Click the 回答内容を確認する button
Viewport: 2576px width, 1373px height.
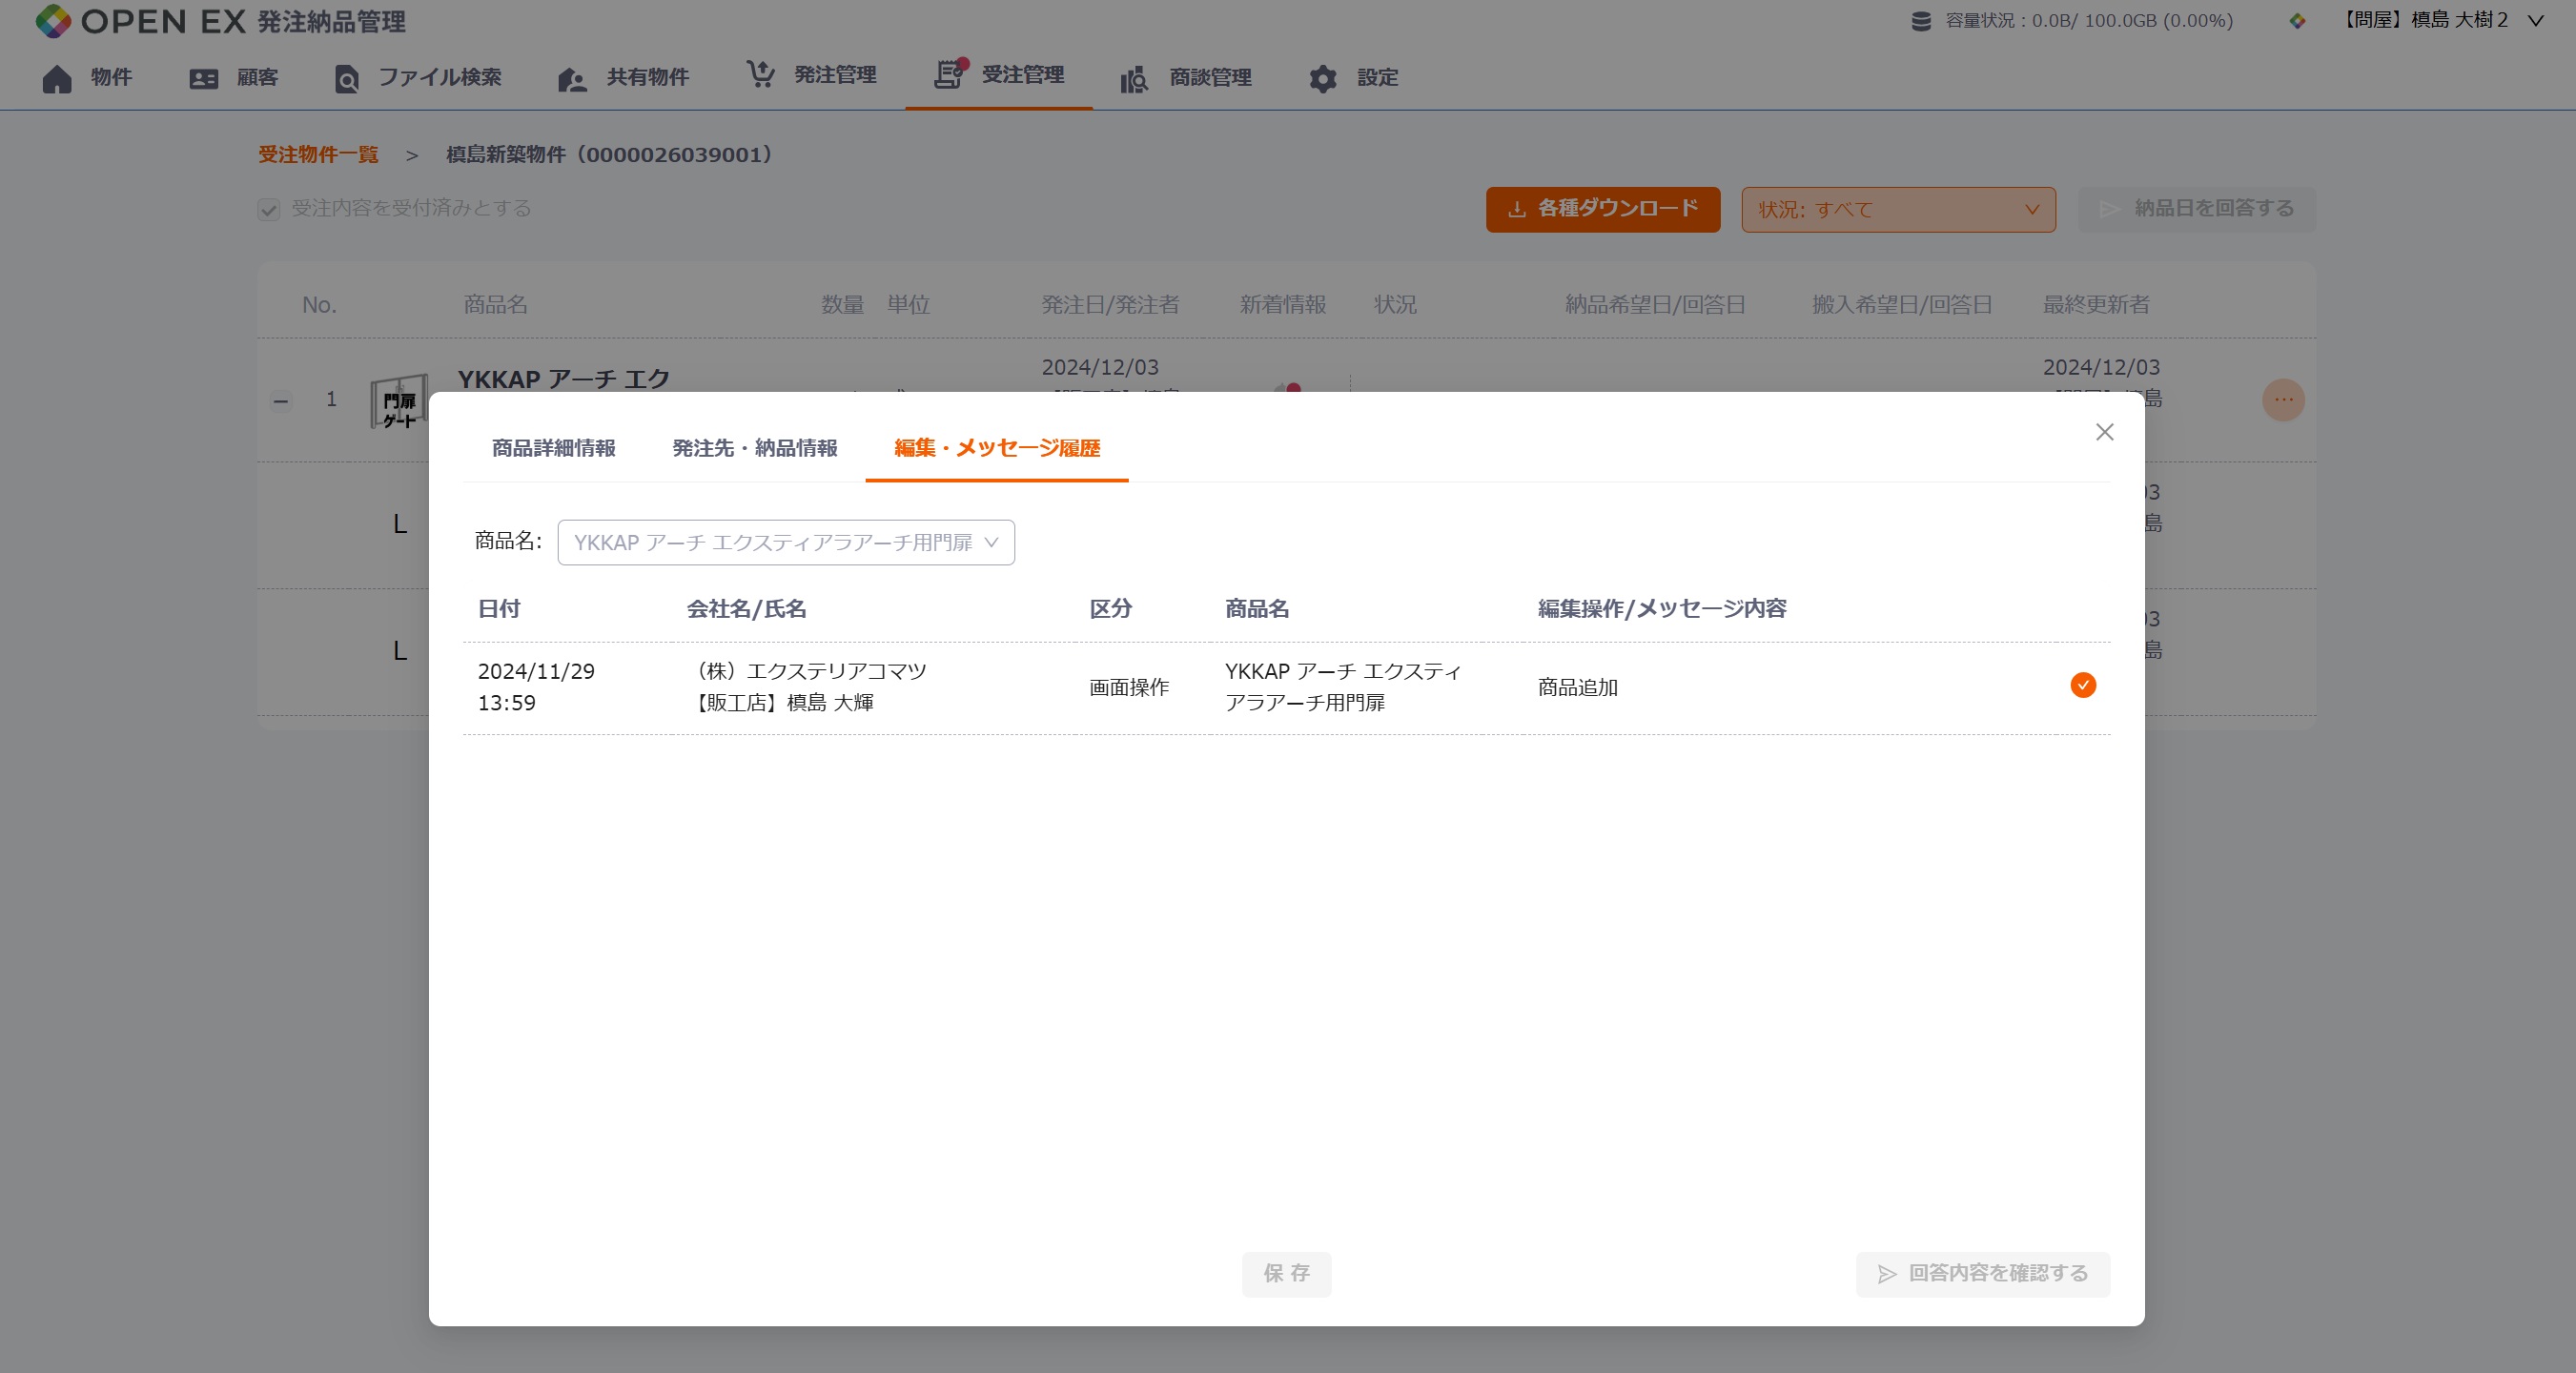pyautogui.click(x=1982, y=1274)
